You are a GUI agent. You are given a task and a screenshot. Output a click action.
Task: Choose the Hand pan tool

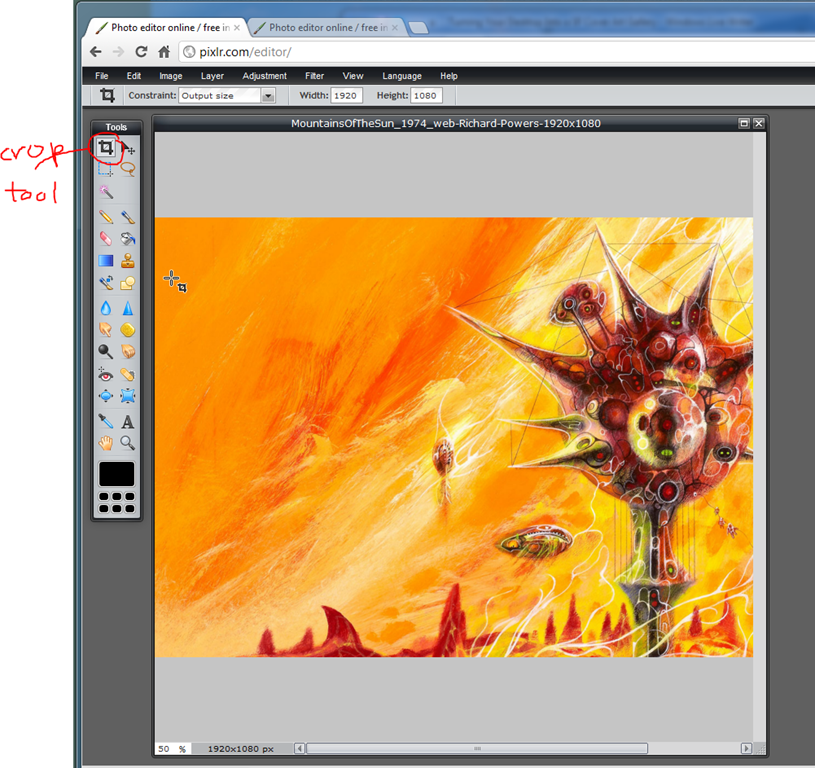tap(105, 443)
